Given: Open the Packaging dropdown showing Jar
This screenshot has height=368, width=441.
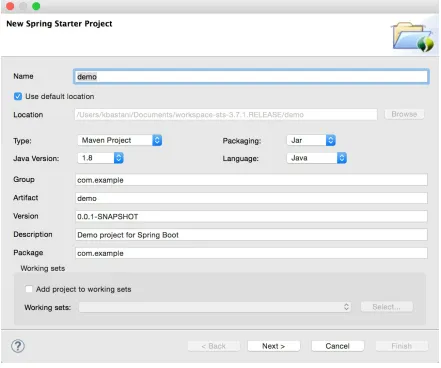Looking at the screenshot, I should point(311,140).
